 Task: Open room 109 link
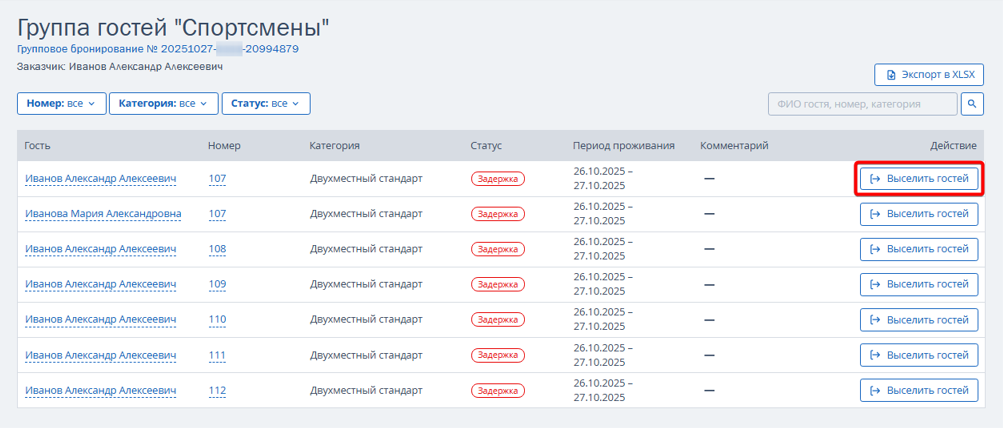(218, 285)
